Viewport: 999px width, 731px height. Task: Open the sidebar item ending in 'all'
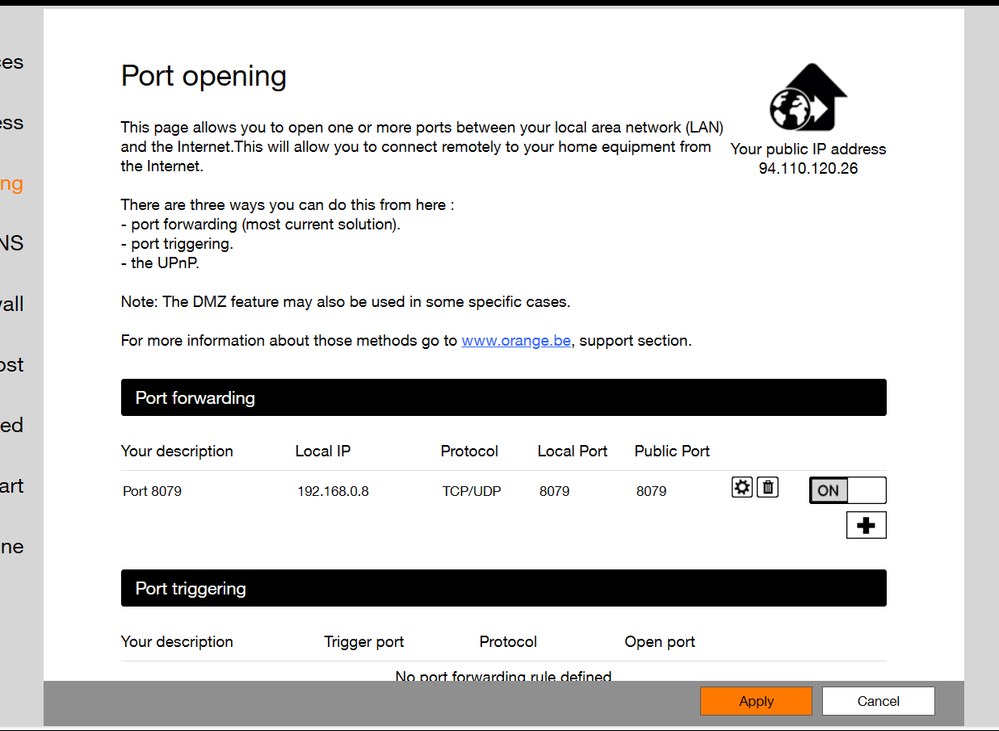(11, 304)
